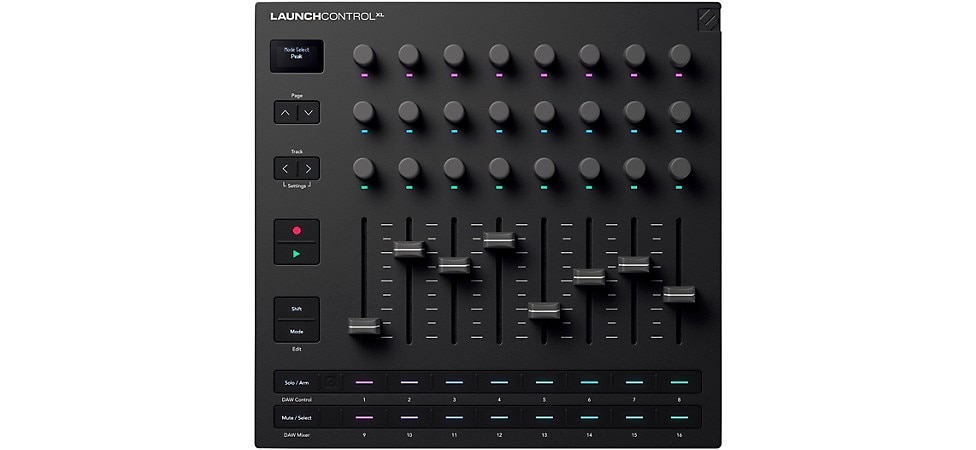The height and width of the screenshot is (450, 976).
Task: Click the Track right arrow button
Action: [309, 168]
